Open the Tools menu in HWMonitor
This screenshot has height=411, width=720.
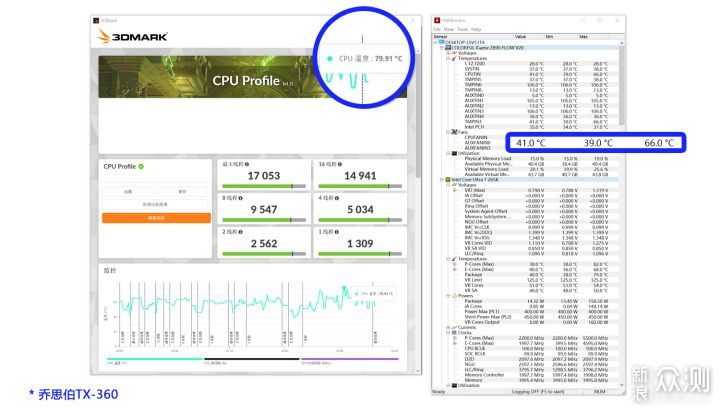point(462,29)
